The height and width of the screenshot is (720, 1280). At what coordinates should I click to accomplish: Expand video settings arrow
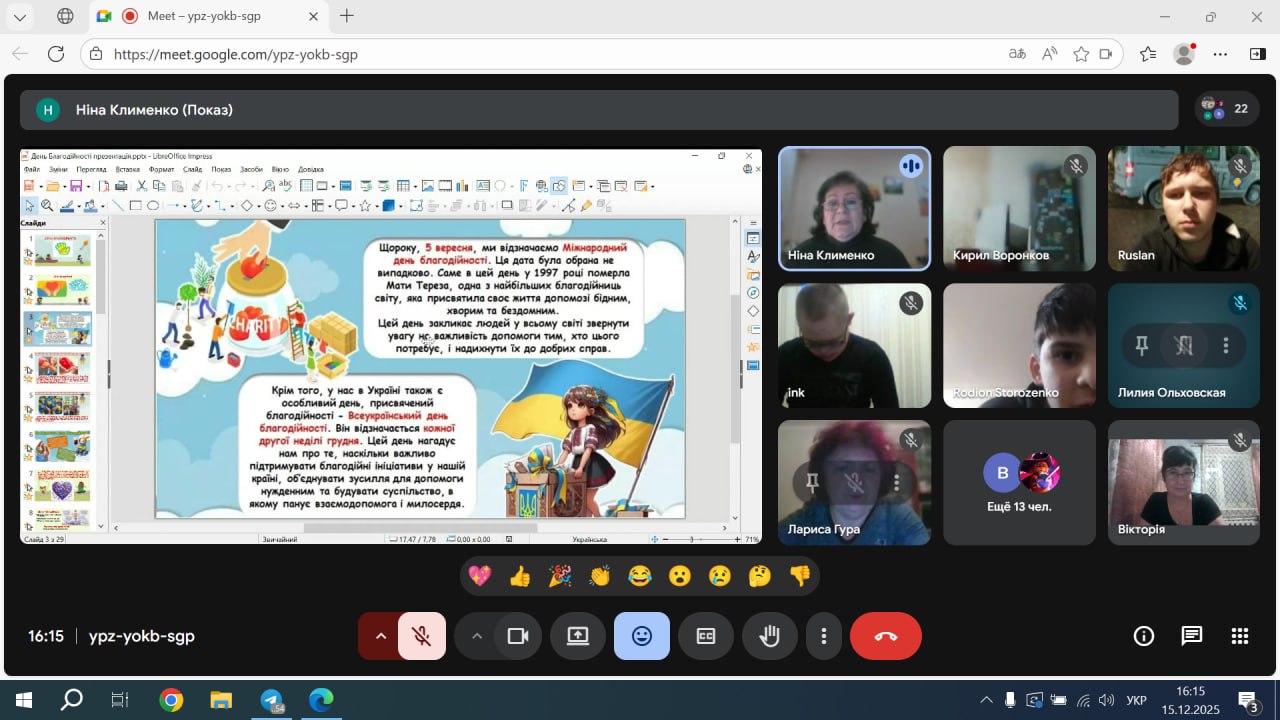(x=477, y=636)
